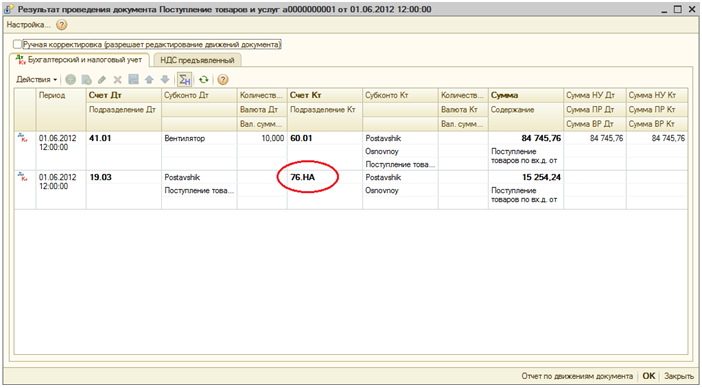Click the pencil Edit record icon
This screenshot has height=388, width=702.
(x=102, y=80)
